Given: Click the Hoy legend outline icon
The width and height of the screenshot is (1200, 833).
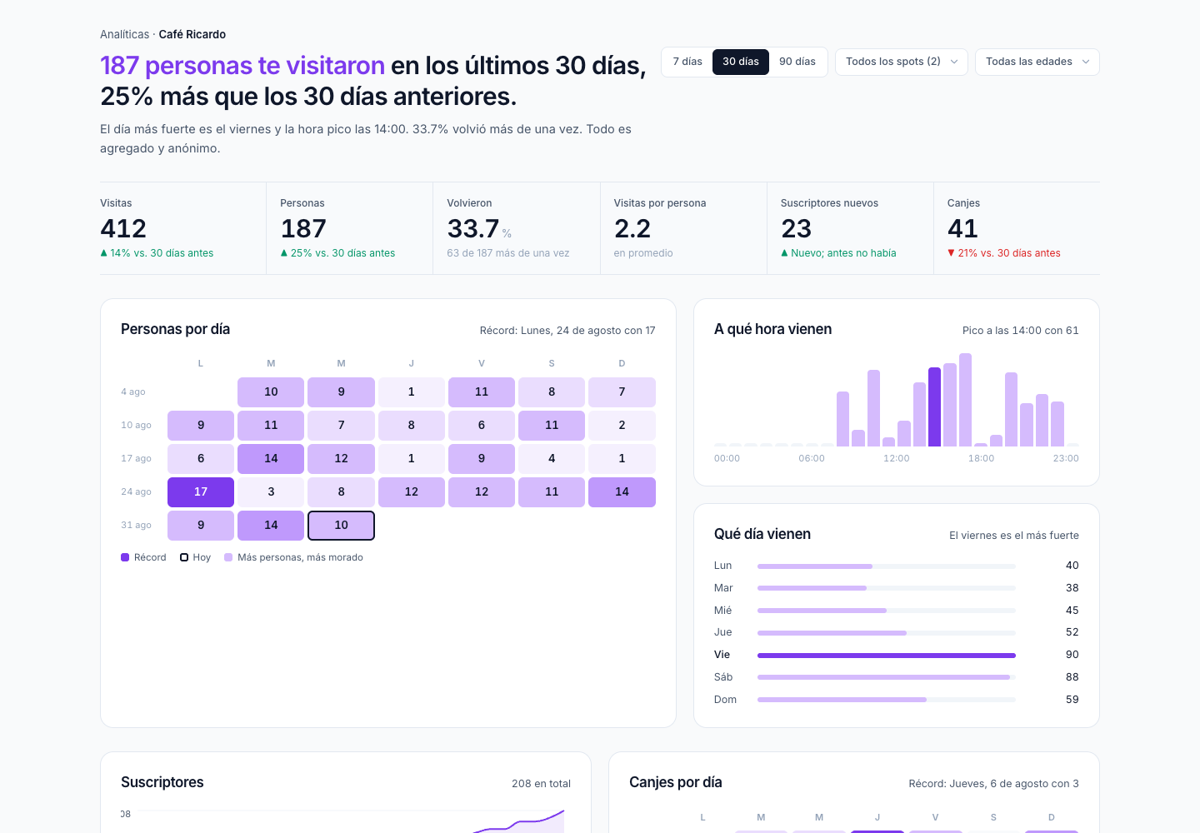Looking at the screenshot, I should pyautogui.click(x=184, y=557).
